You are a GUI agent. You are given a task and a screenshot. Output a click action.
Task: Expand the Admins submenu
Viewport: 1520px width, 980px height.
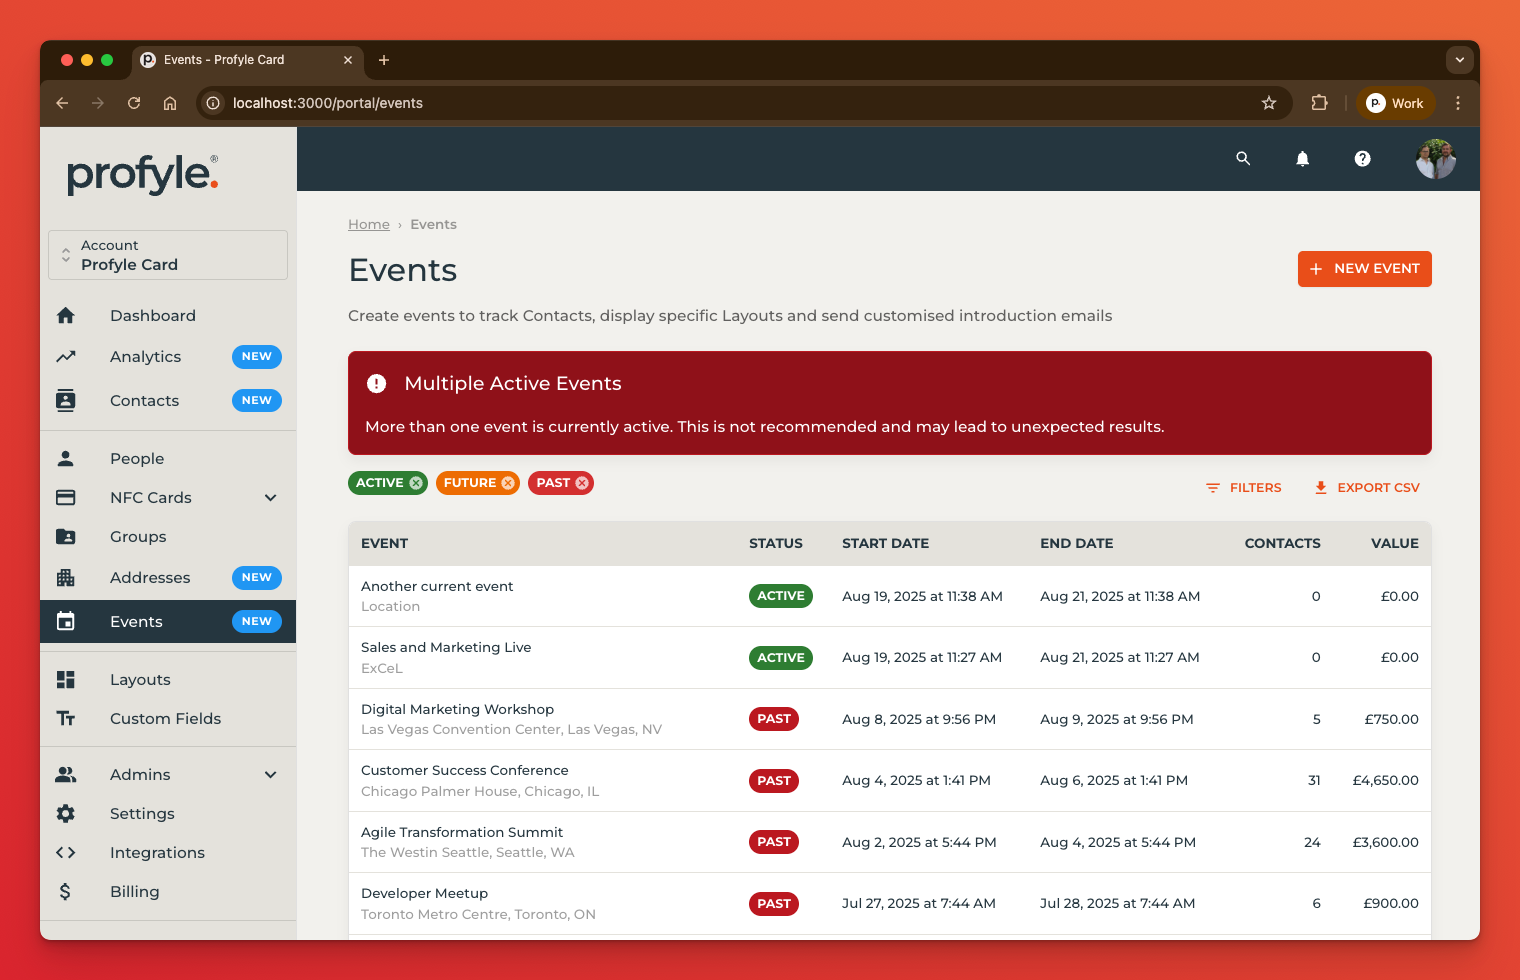[270, 775]
